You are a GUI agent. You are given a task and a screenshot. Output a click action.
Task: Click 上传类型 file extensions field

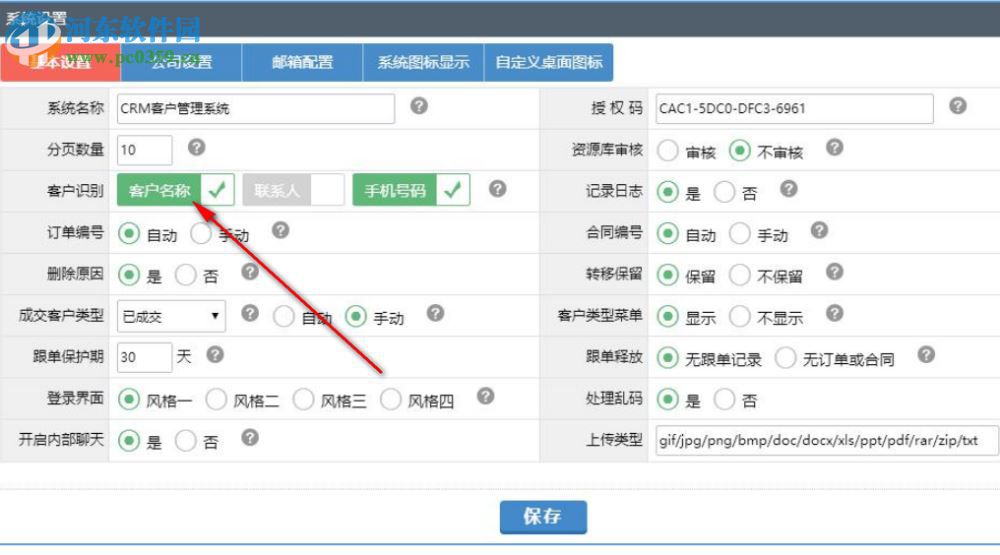pyautogui.click(x=827, y=440)
